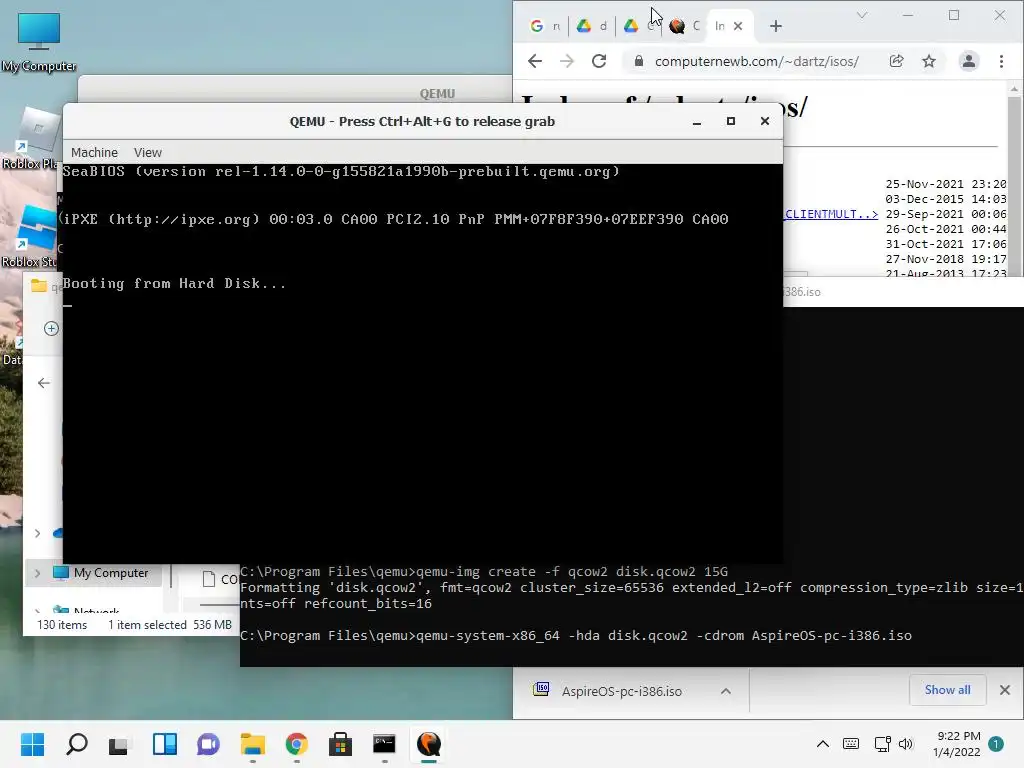Switch to Command Prompt on the taskbar
This screenshot has height=768, width=1024.
384,744
